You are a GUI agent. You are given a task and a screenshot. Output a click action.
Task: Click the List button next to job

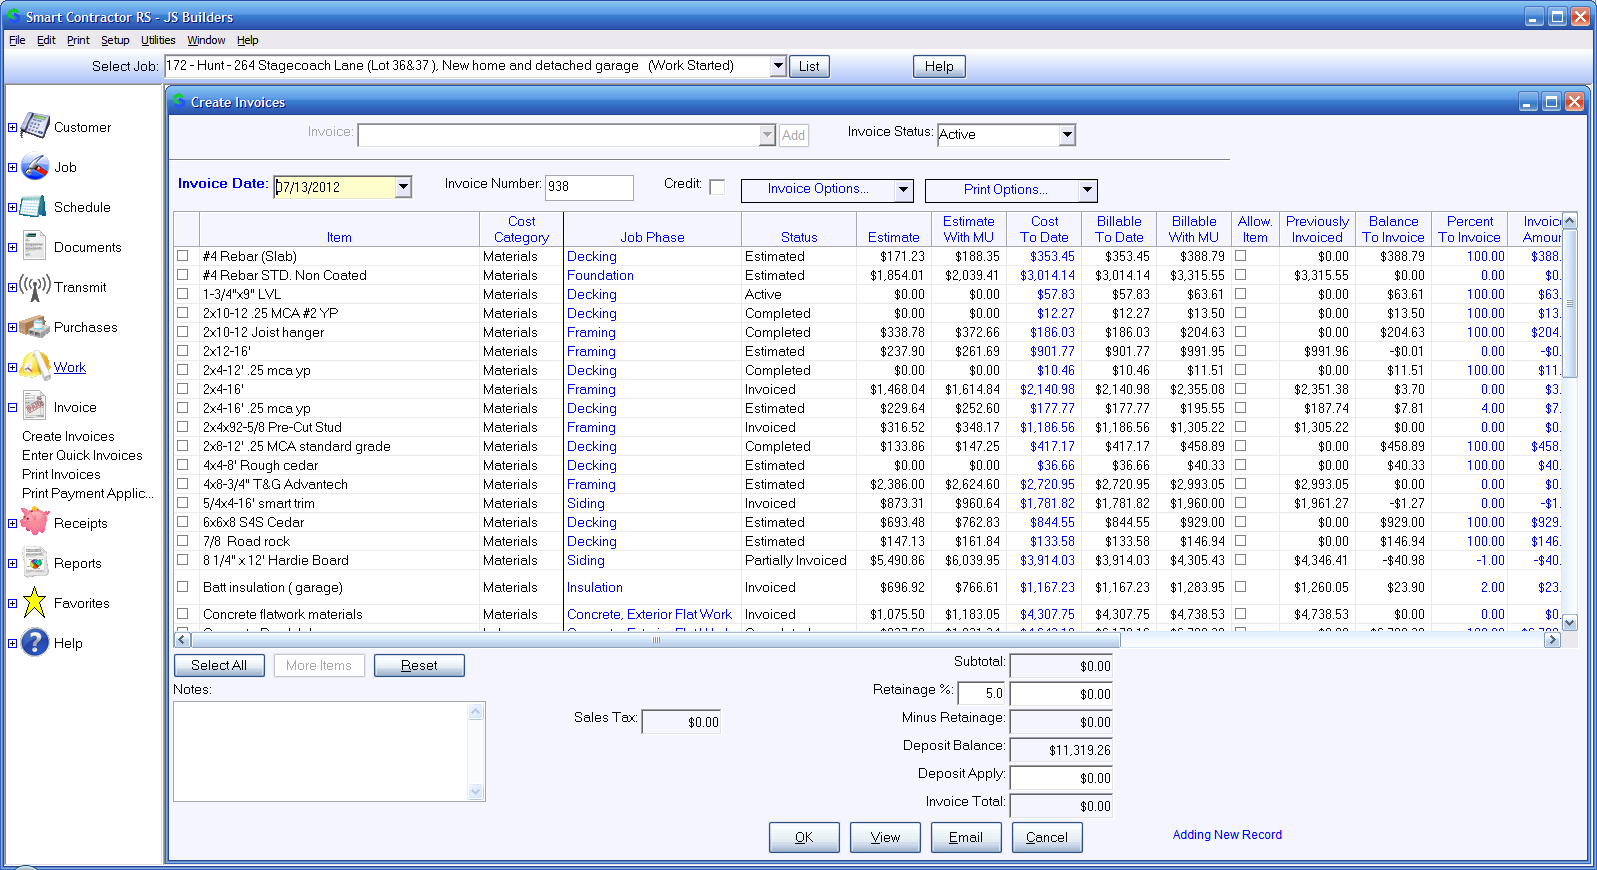click(x=809, y=66)
